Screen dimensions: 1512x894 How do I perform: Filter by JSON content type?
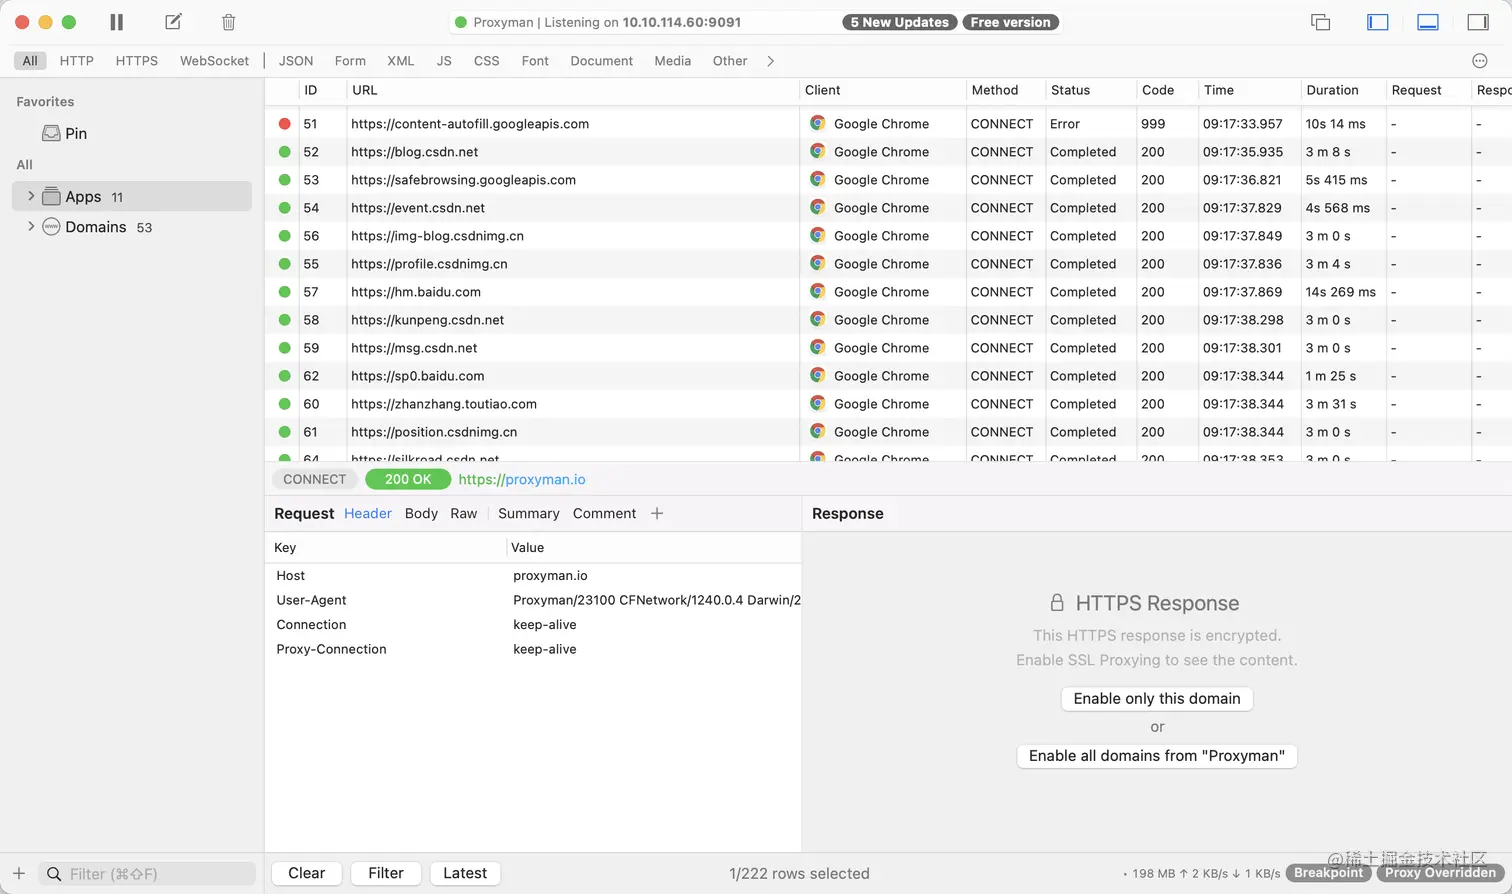(296, 61)
